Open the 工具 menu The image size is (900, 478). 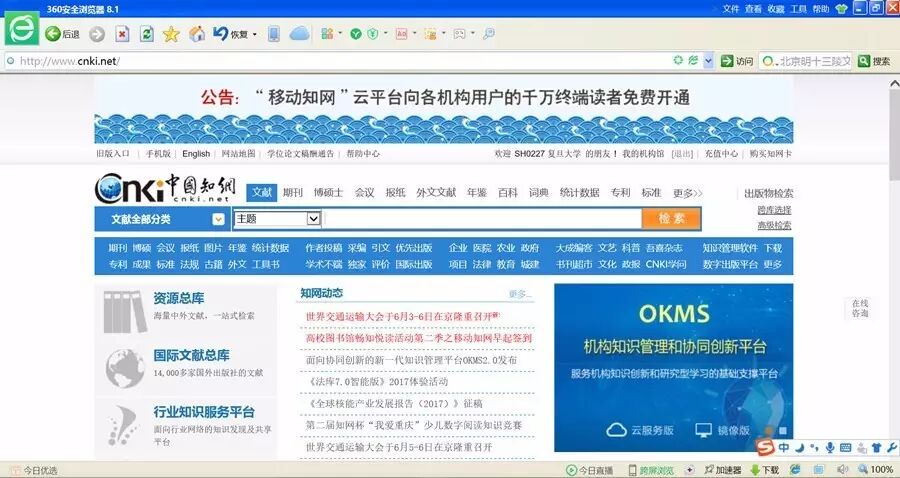coord(798,9)
